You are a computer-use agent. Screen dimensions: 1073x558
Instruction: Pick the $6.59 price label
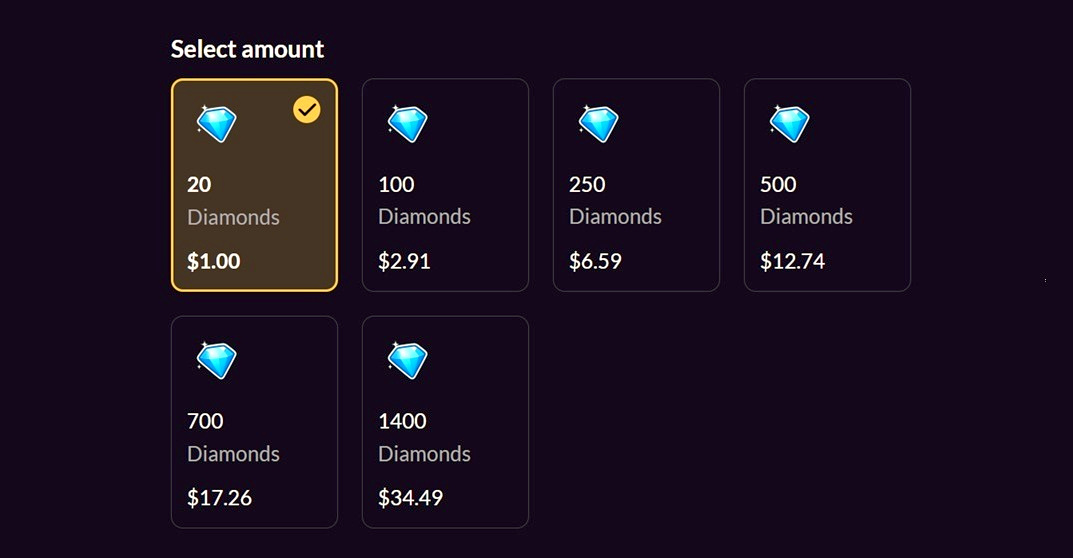point(595,262)
